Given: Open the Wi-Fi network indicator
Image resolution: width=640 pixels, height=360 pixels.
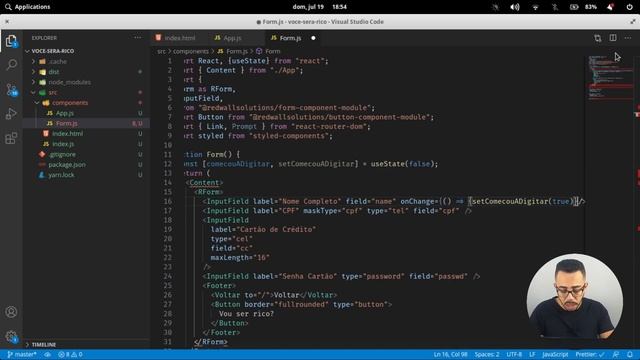Looking at the screenshot, I should coord(535,7).
